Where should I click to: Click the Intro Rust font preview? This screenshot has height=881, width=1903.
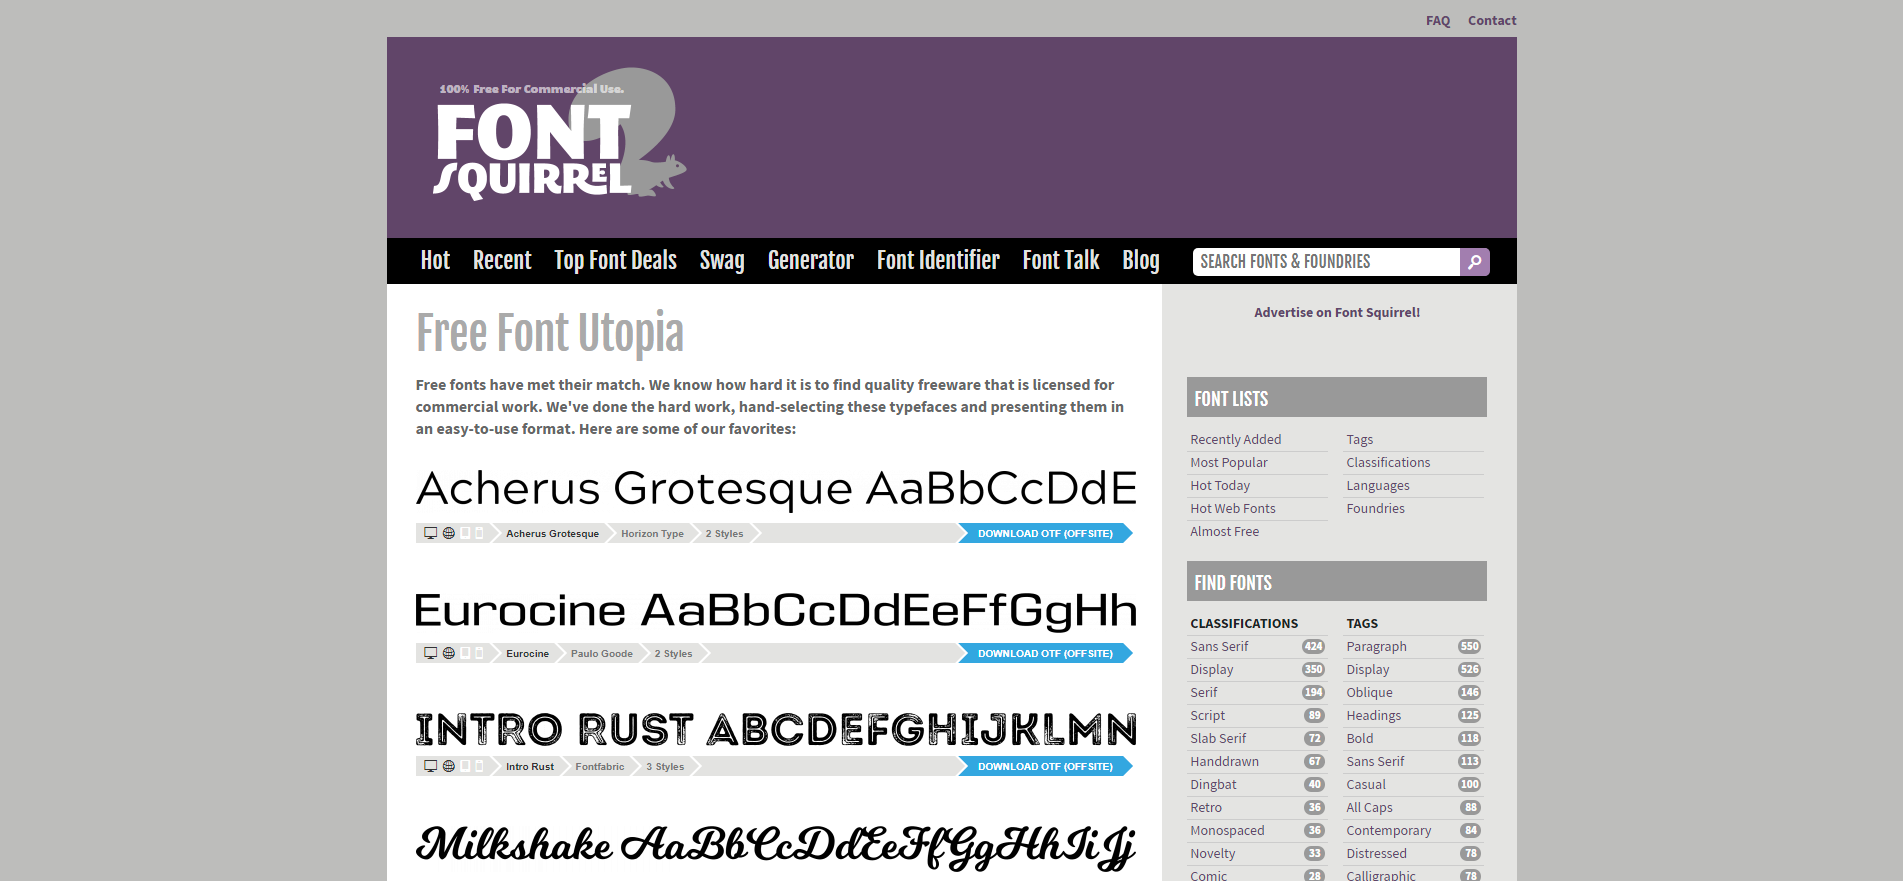point(776,730)
